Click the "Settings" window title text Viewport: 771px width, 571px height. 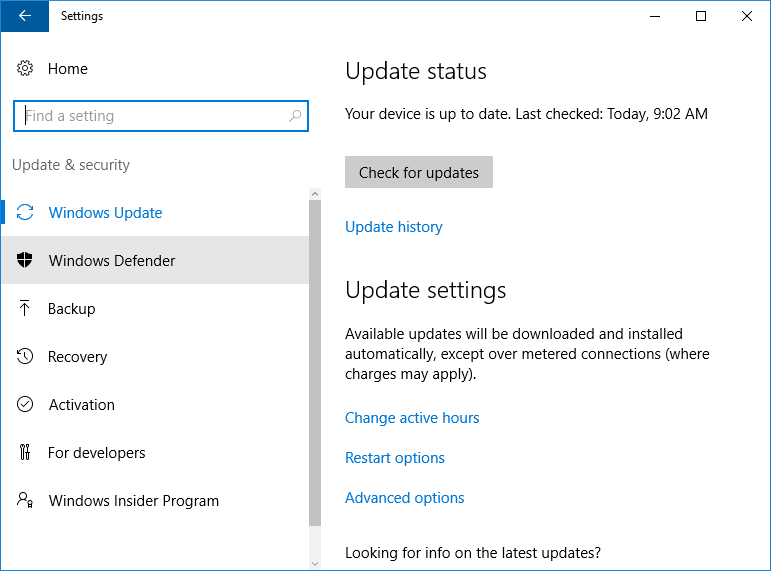(82, 16)
